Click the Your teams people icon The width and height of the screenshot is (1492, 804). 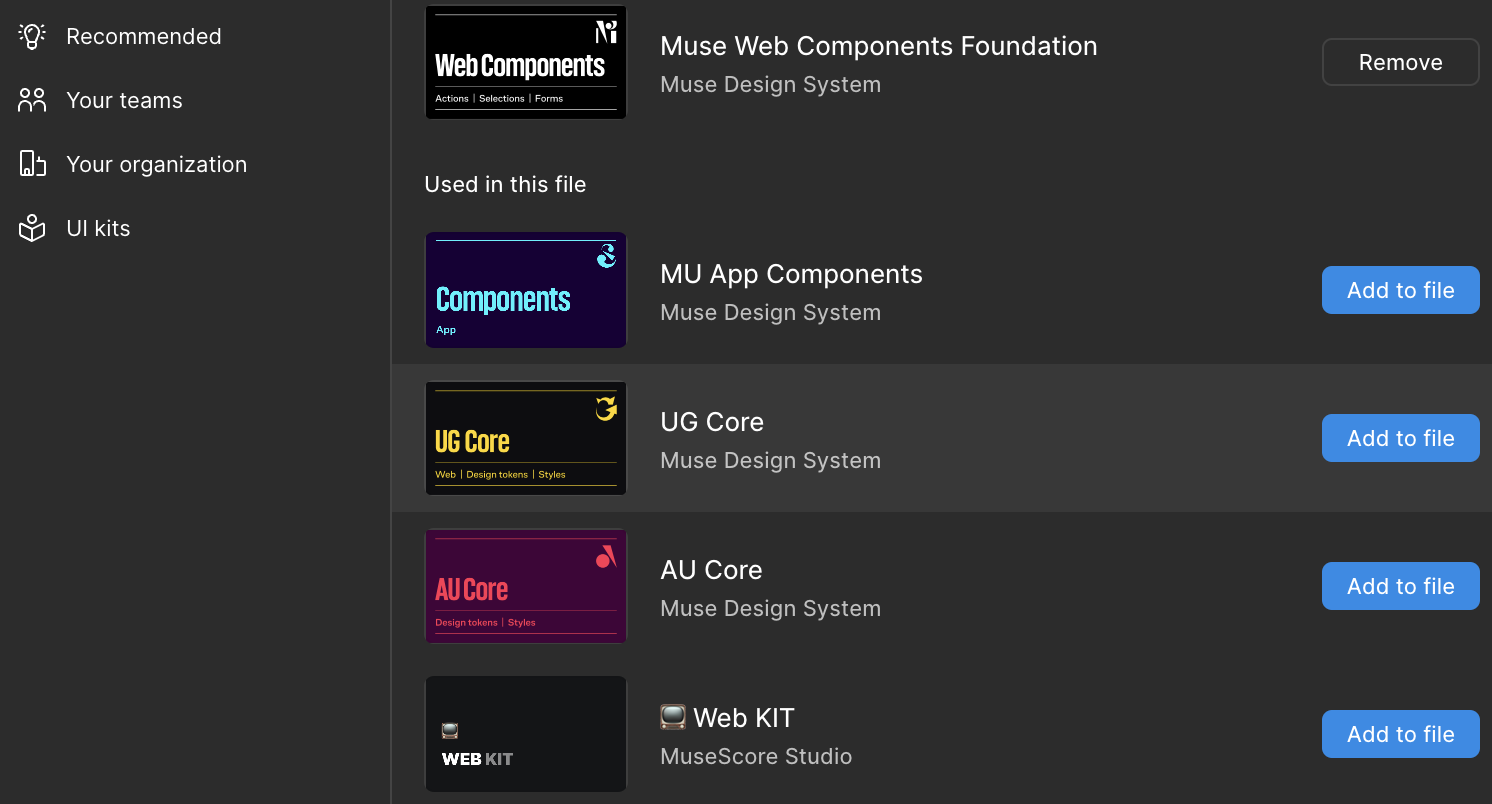click(x=32, y=100)
